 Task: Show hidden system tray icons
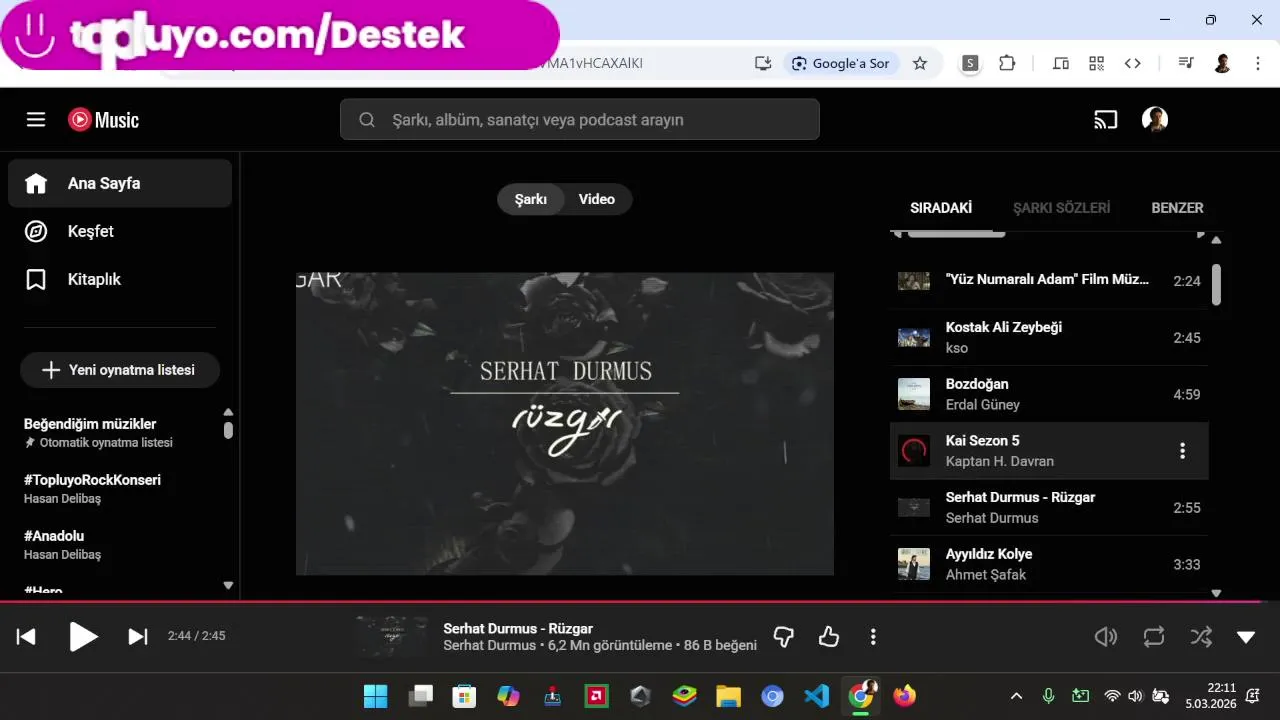click(1017, 696)
